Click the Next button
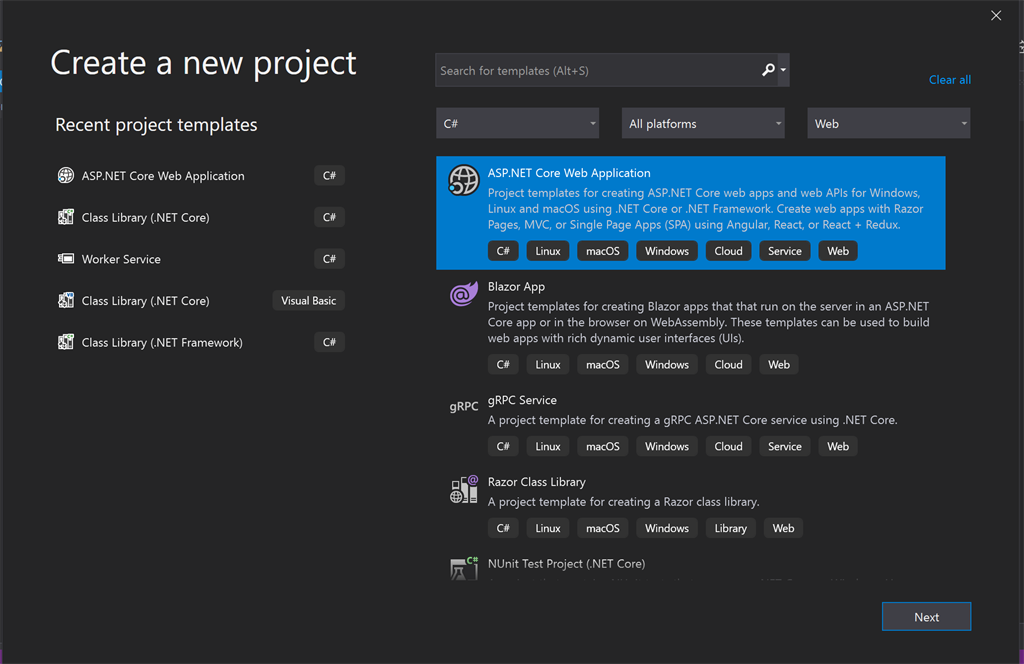1024x664 pixels. click(x=926, y=617)
